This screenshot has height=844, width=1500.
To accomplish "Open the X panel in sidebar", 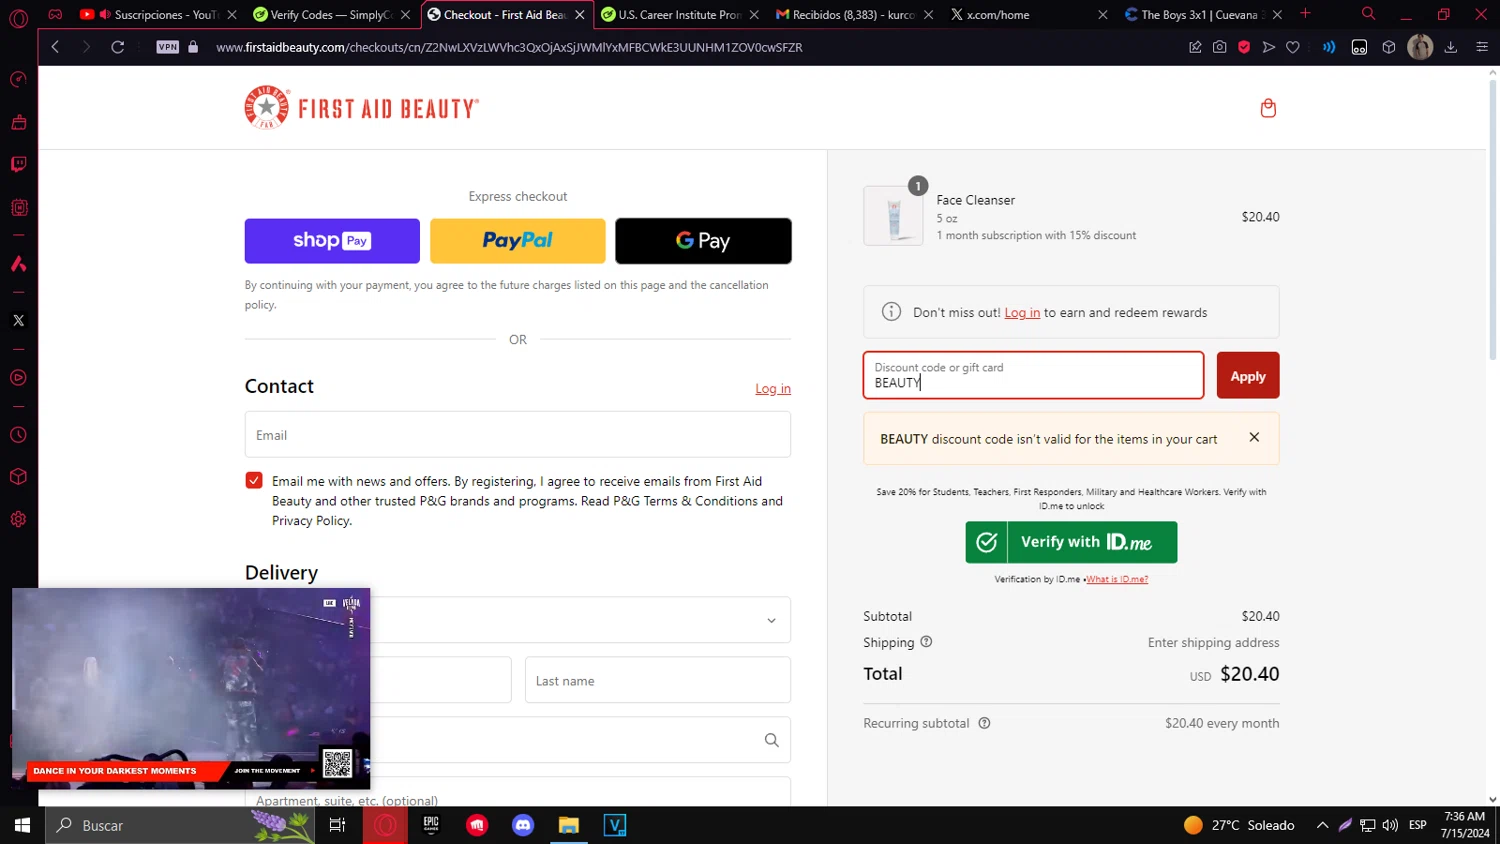I will tap(18, 321).
